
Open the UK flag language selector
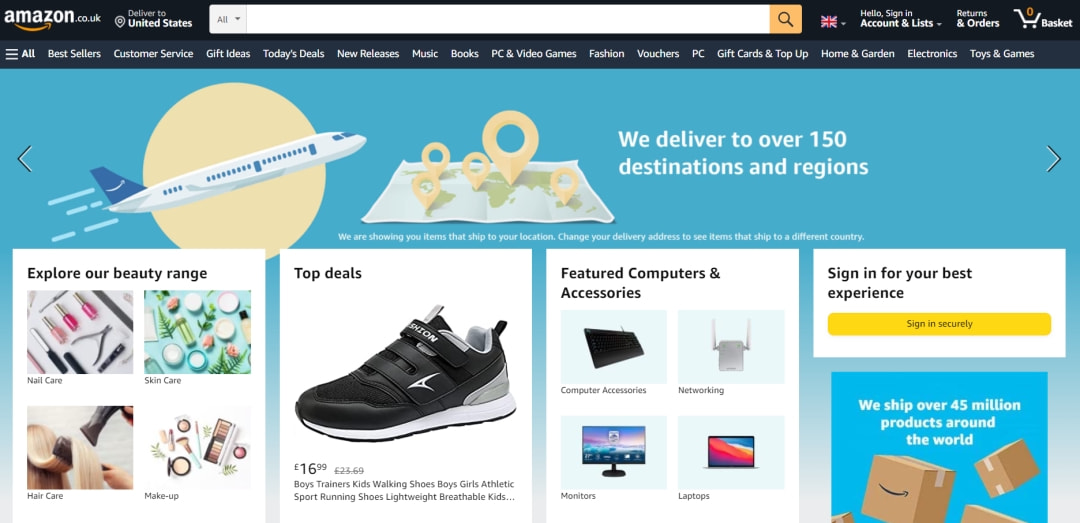tap(833, 22)
